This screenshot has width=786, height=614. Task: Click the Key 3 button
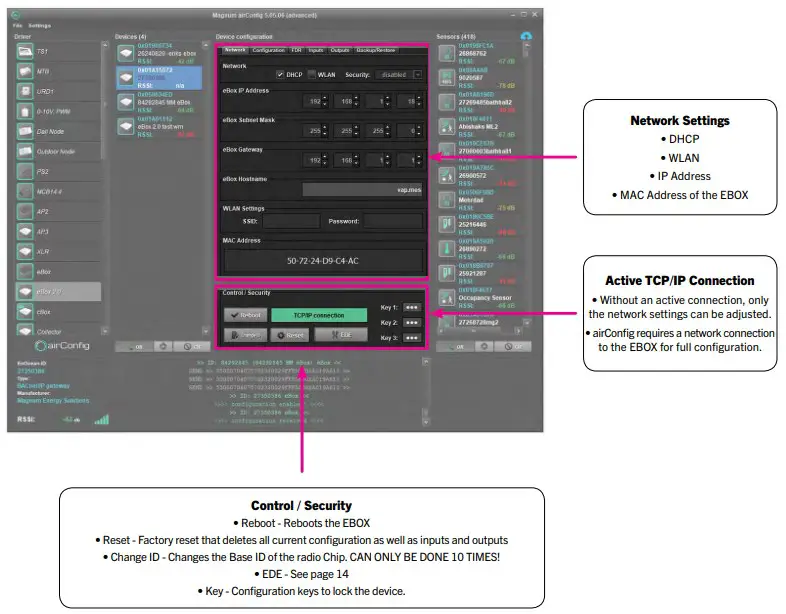pos(412,338)
